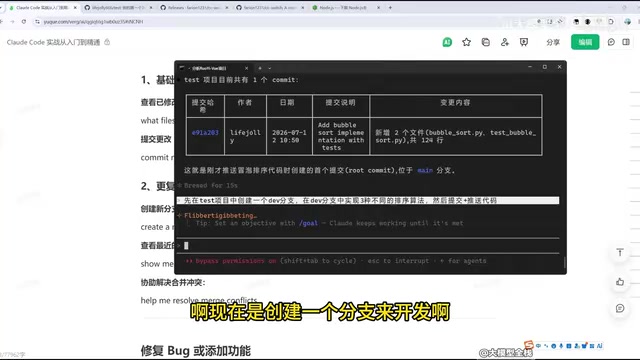This screenshot has height=360, width=640.
Task: Click the 分享 share button
Action: [x=553, y=42]
